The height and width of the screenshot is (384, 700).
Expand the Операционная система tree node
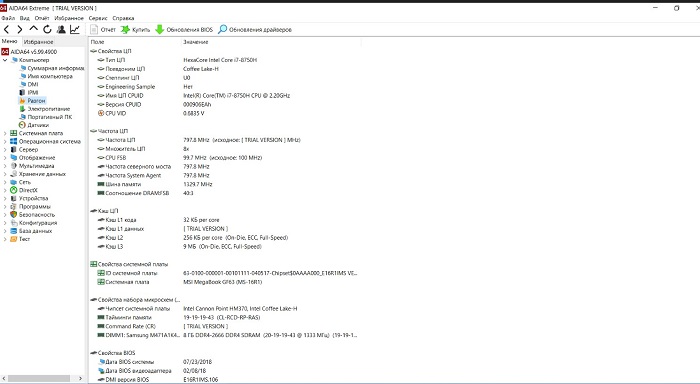(x=5, y=142)
